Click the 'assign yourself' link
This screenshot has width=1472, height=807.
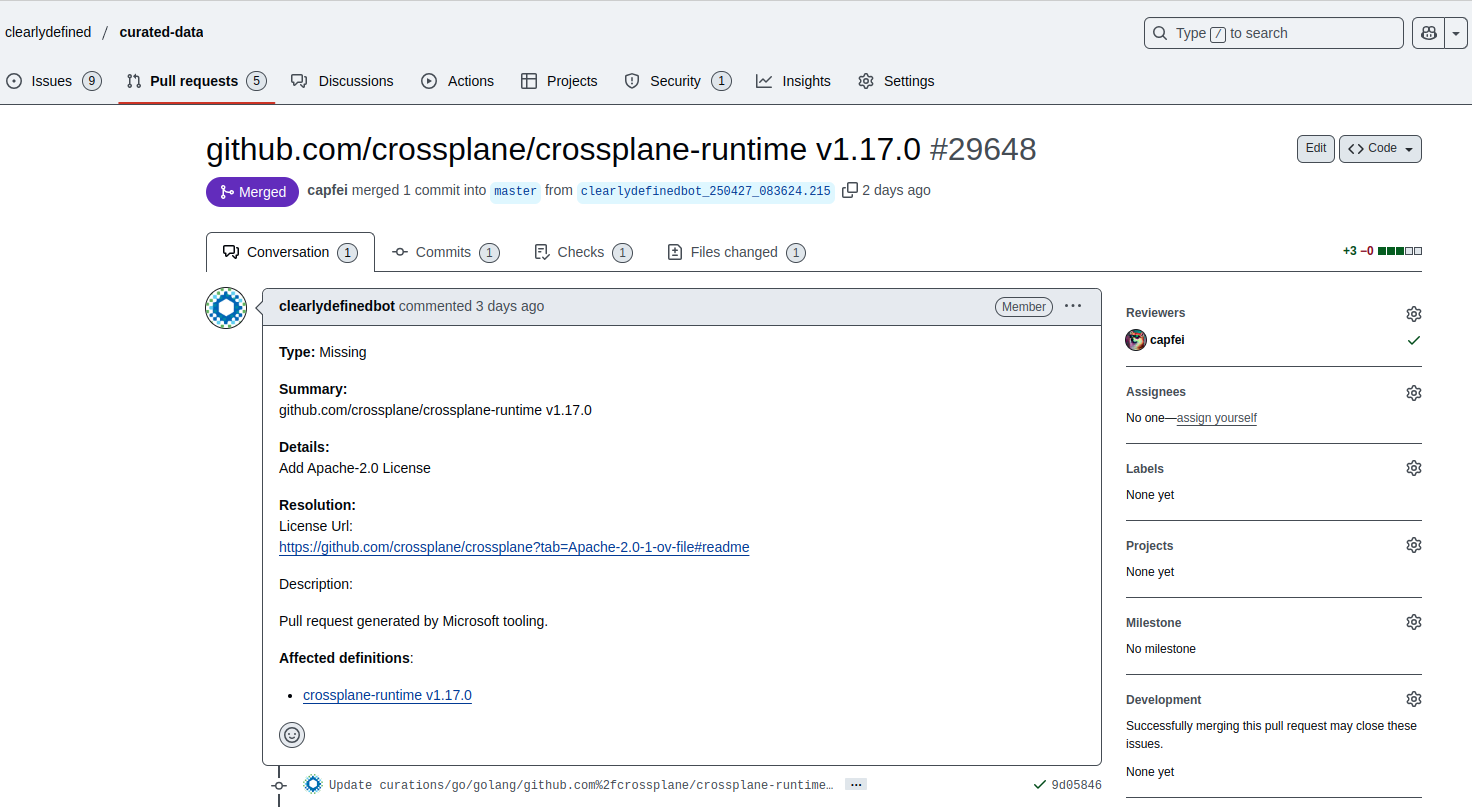click(1217, 418)
